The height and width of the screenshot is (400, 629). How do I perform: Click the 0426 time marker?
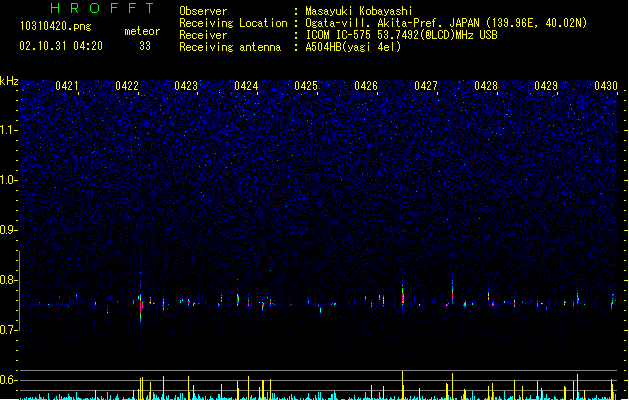click(x=366, y=86)
